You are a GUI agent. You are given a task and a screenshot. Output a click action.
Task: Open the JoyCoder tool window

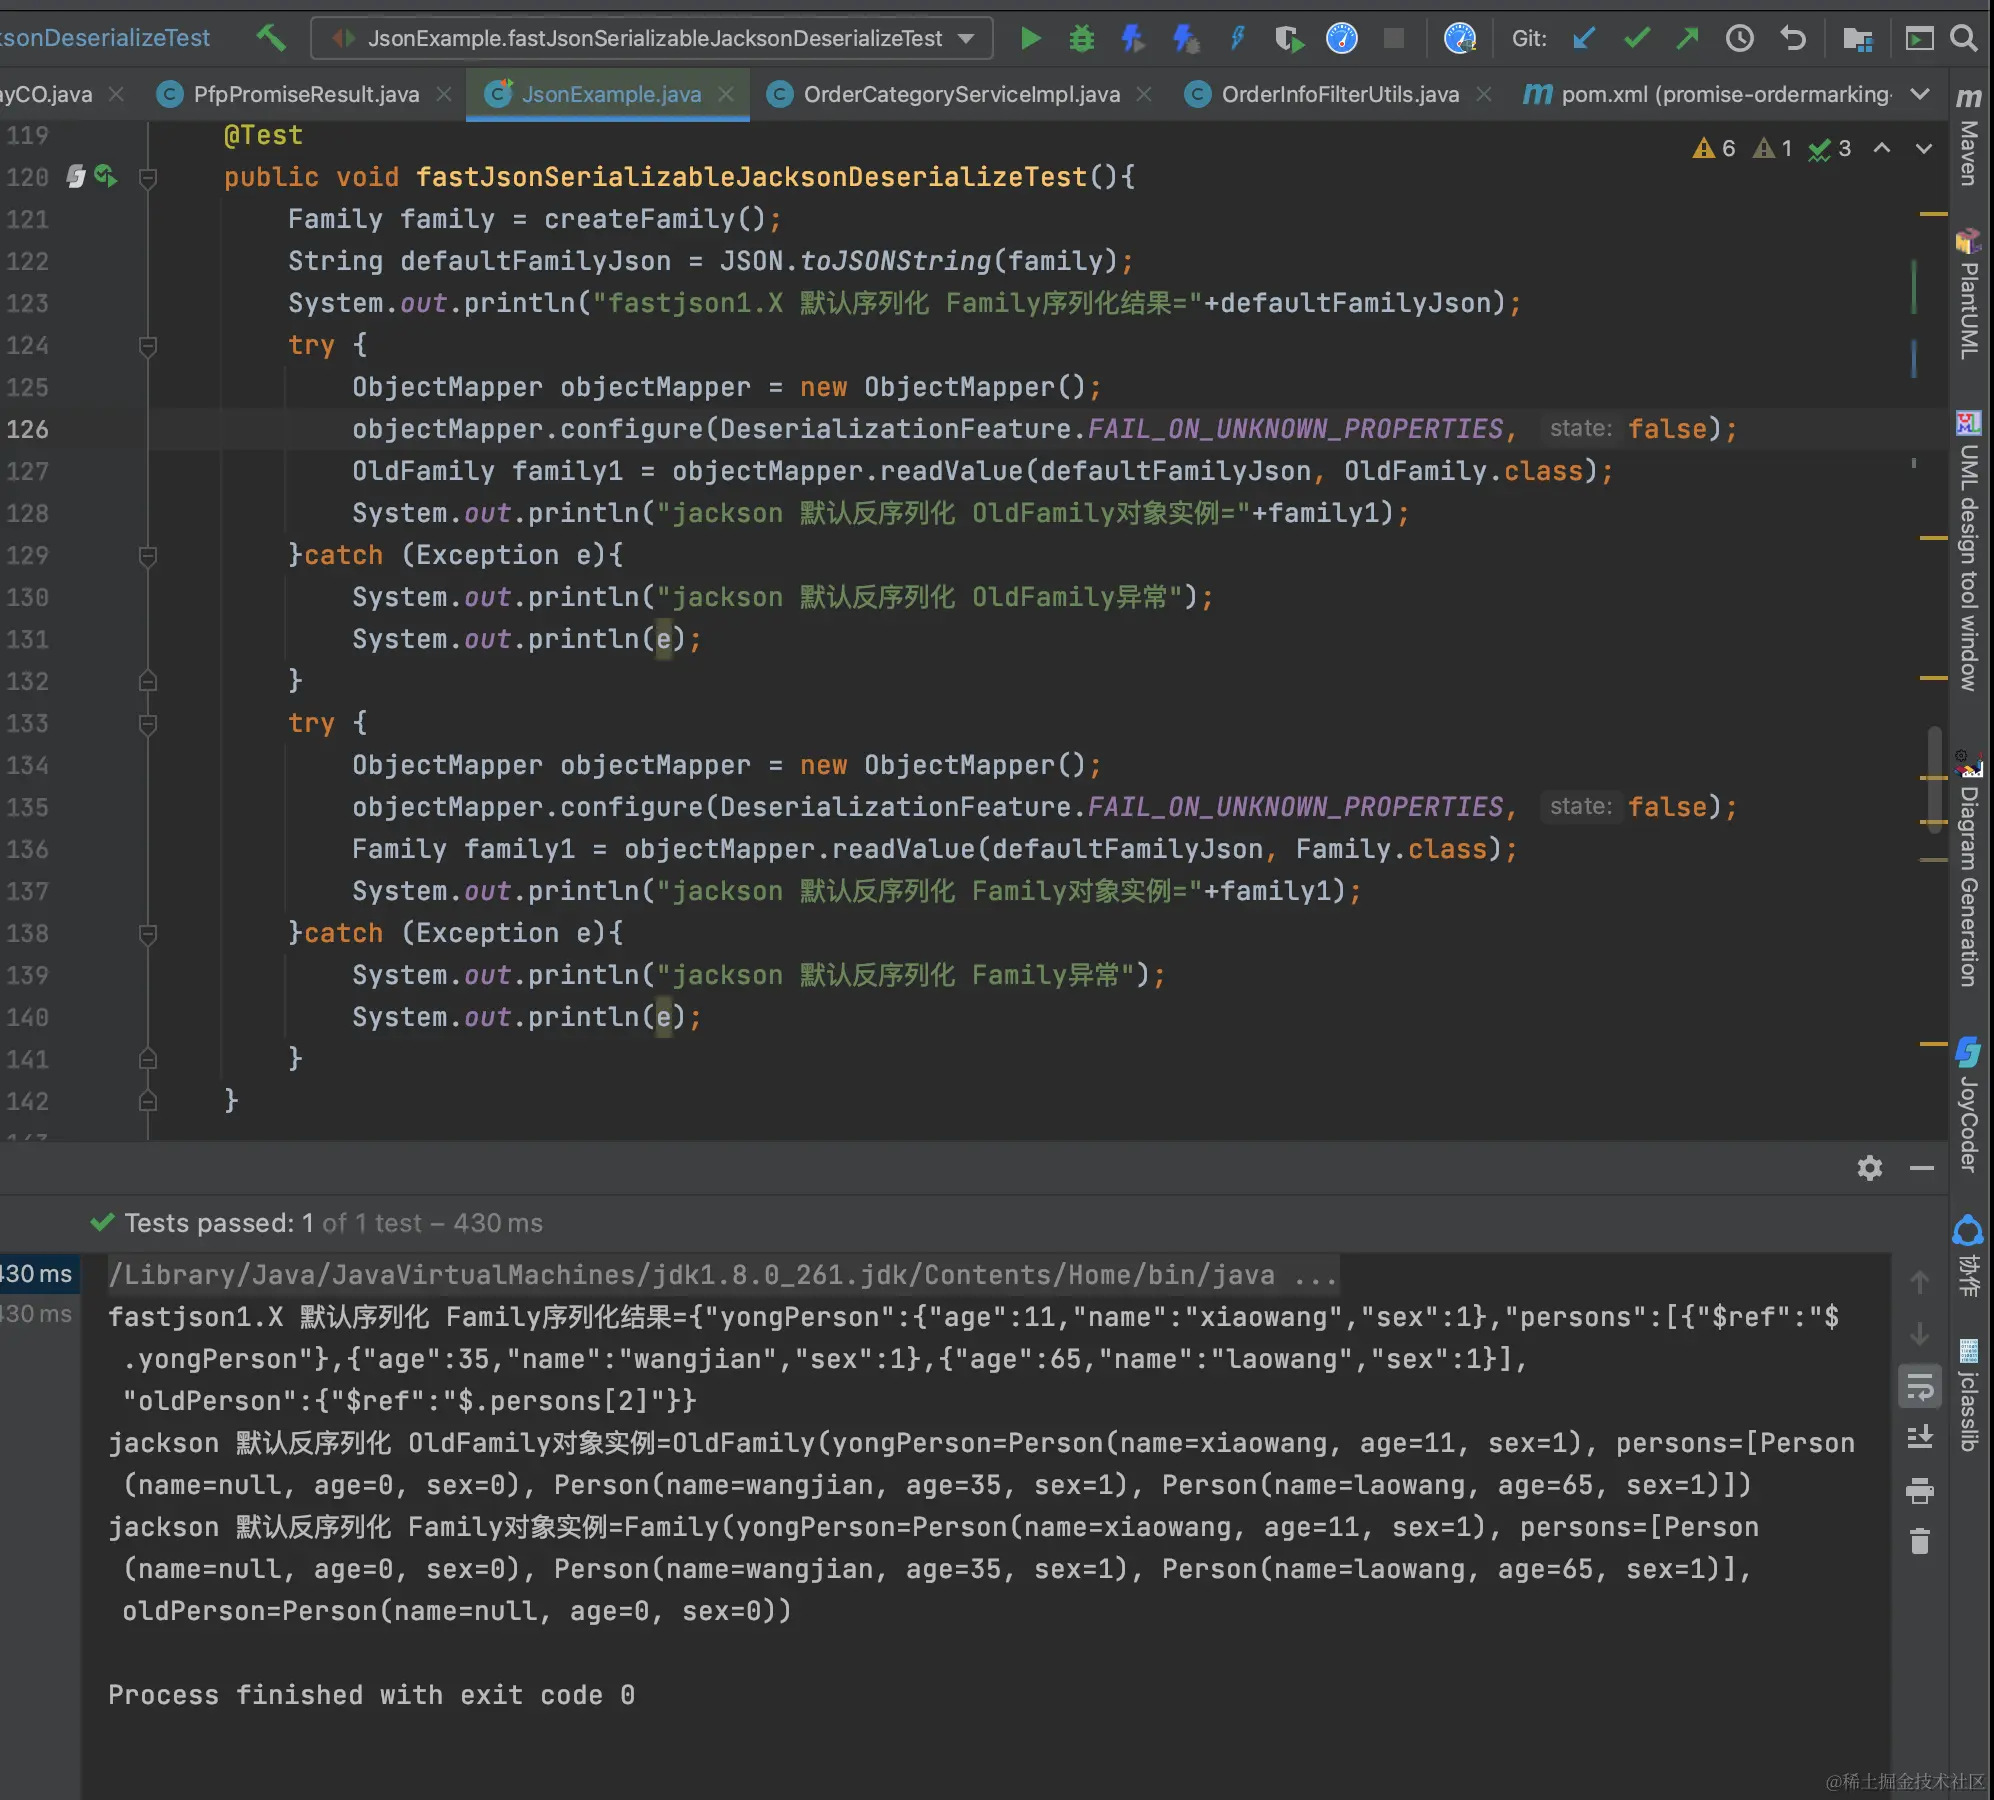click(1969, 1103)
